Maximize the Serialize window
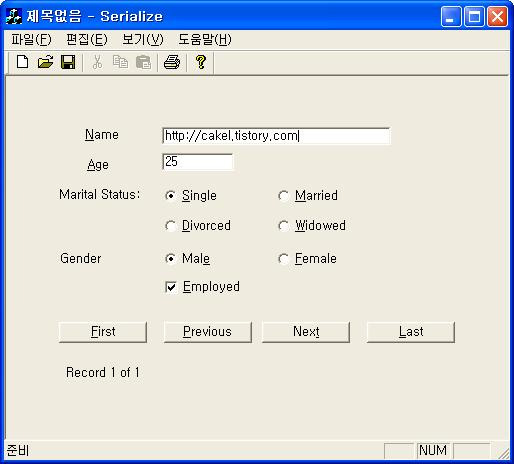The image size is (514, 464). (474, 16)
